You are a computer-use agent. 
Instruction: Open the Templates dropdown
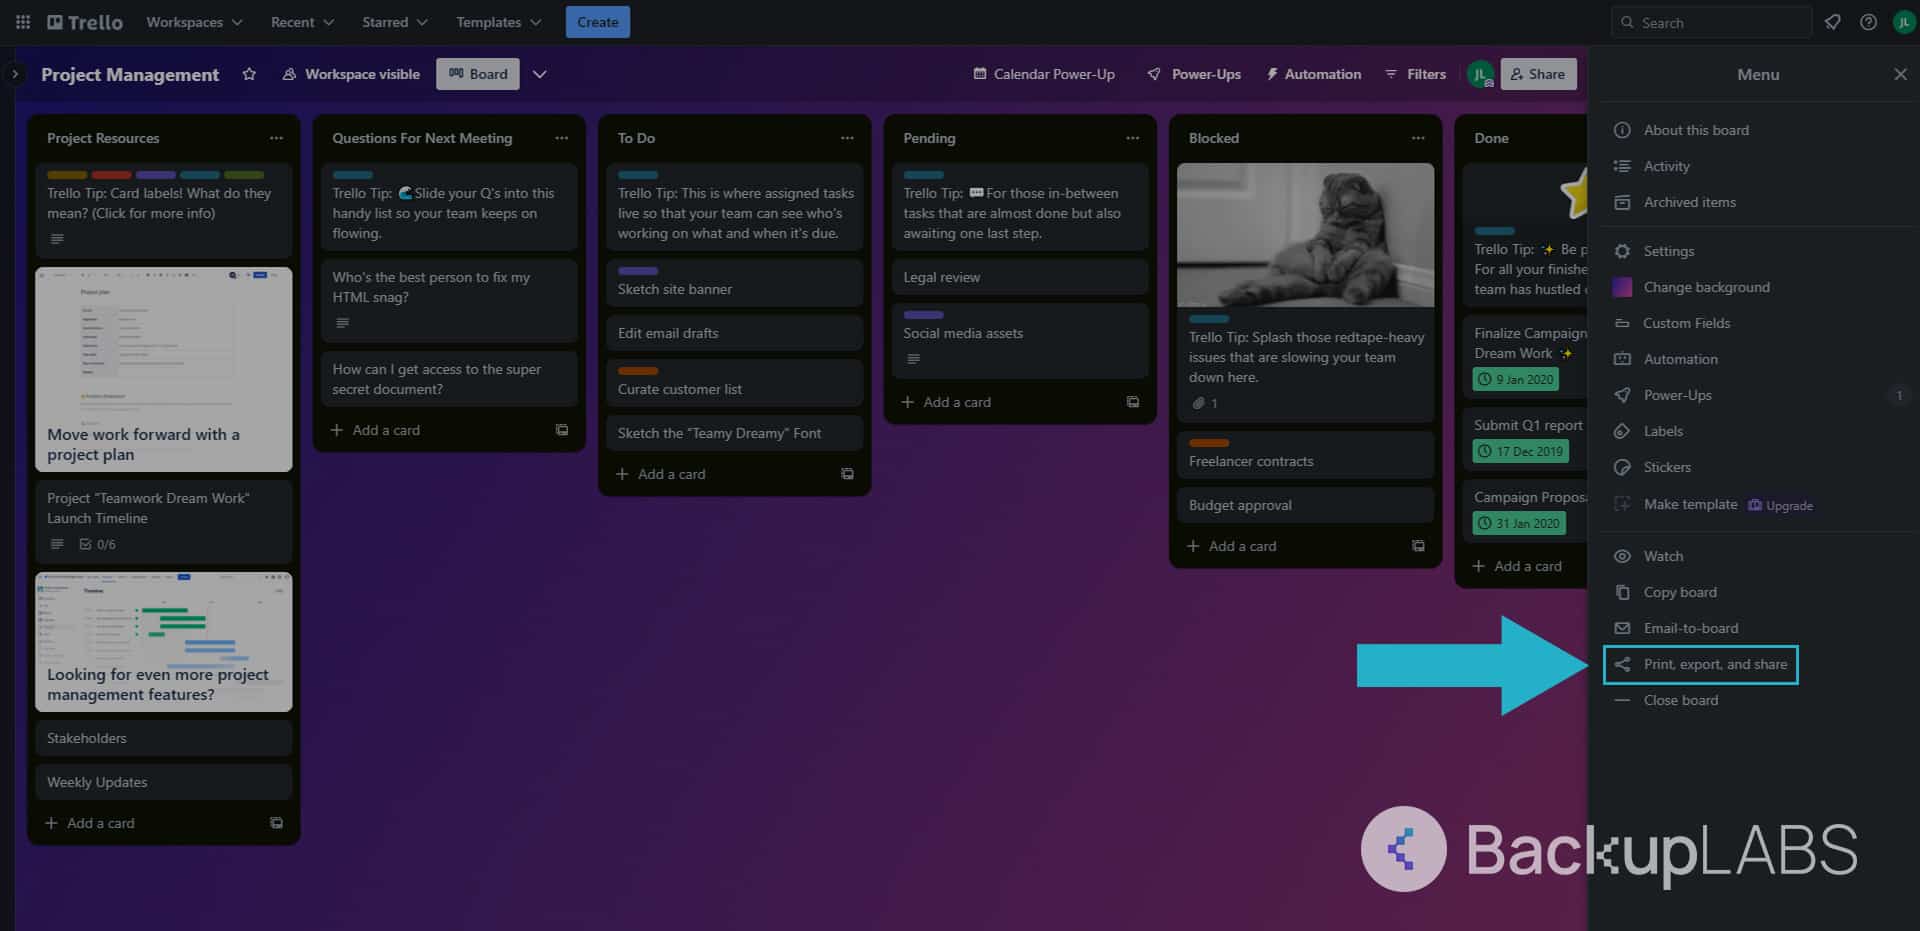[498, 22]
